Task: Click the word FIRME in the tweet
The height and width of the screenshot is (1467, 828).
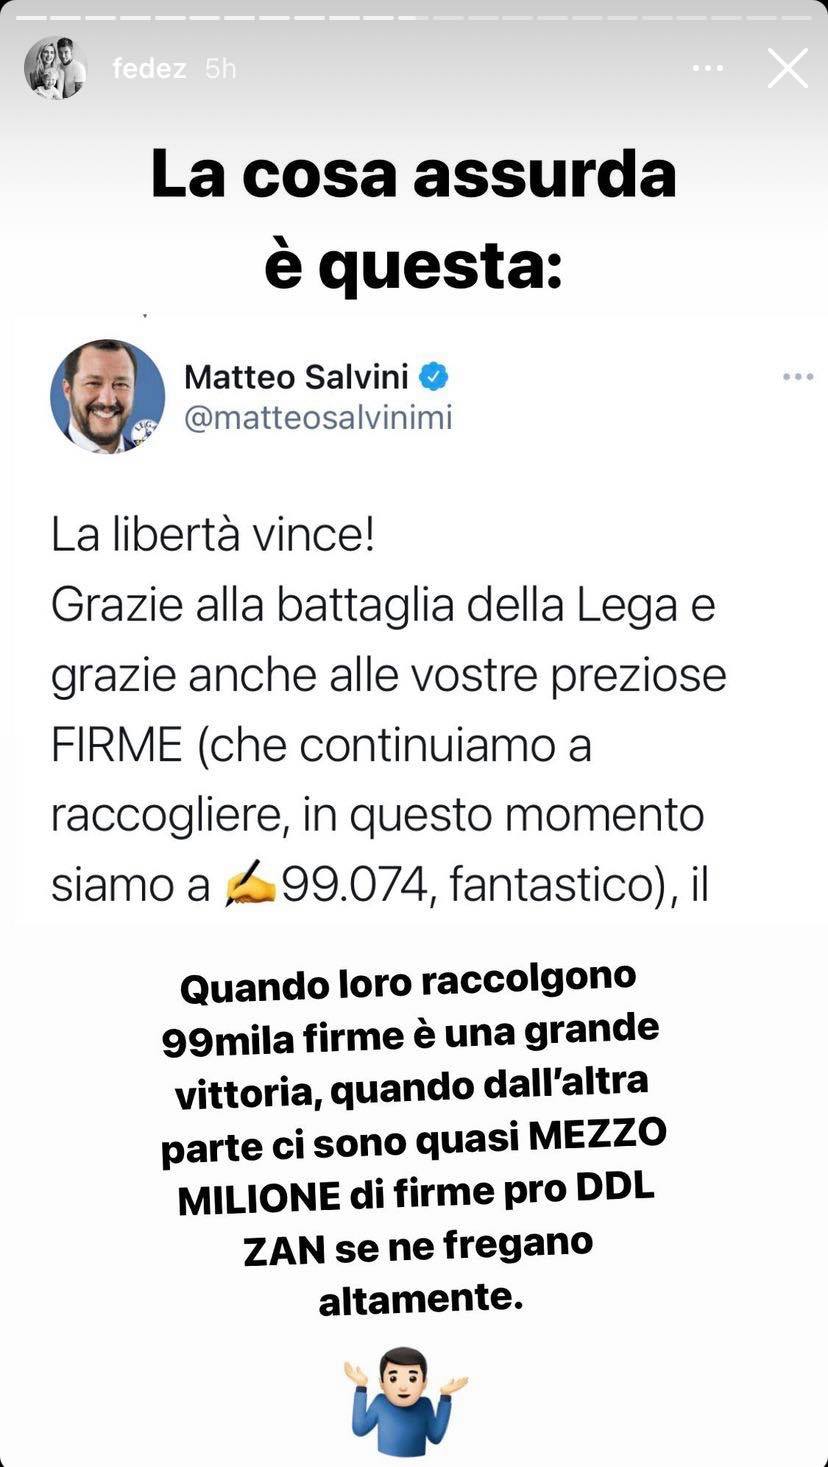Action: coord(117,746)
